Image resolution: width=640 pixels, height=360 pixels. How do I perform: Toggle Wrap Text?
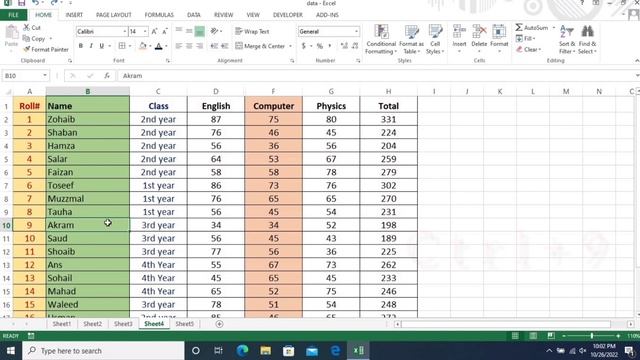coord(252,31)
